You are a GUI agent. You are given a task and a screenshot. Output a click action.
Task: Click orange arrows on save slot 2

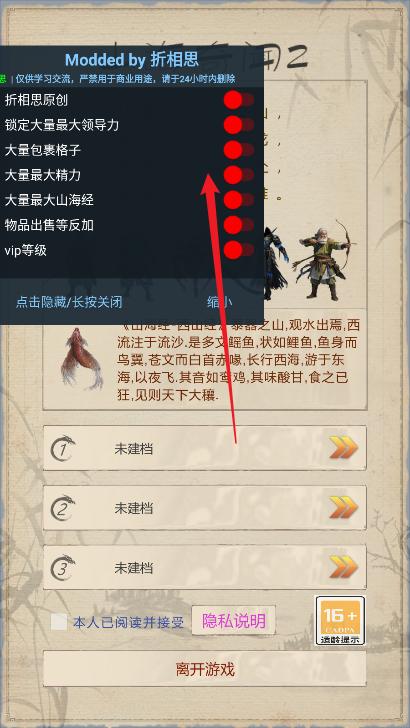344,507
